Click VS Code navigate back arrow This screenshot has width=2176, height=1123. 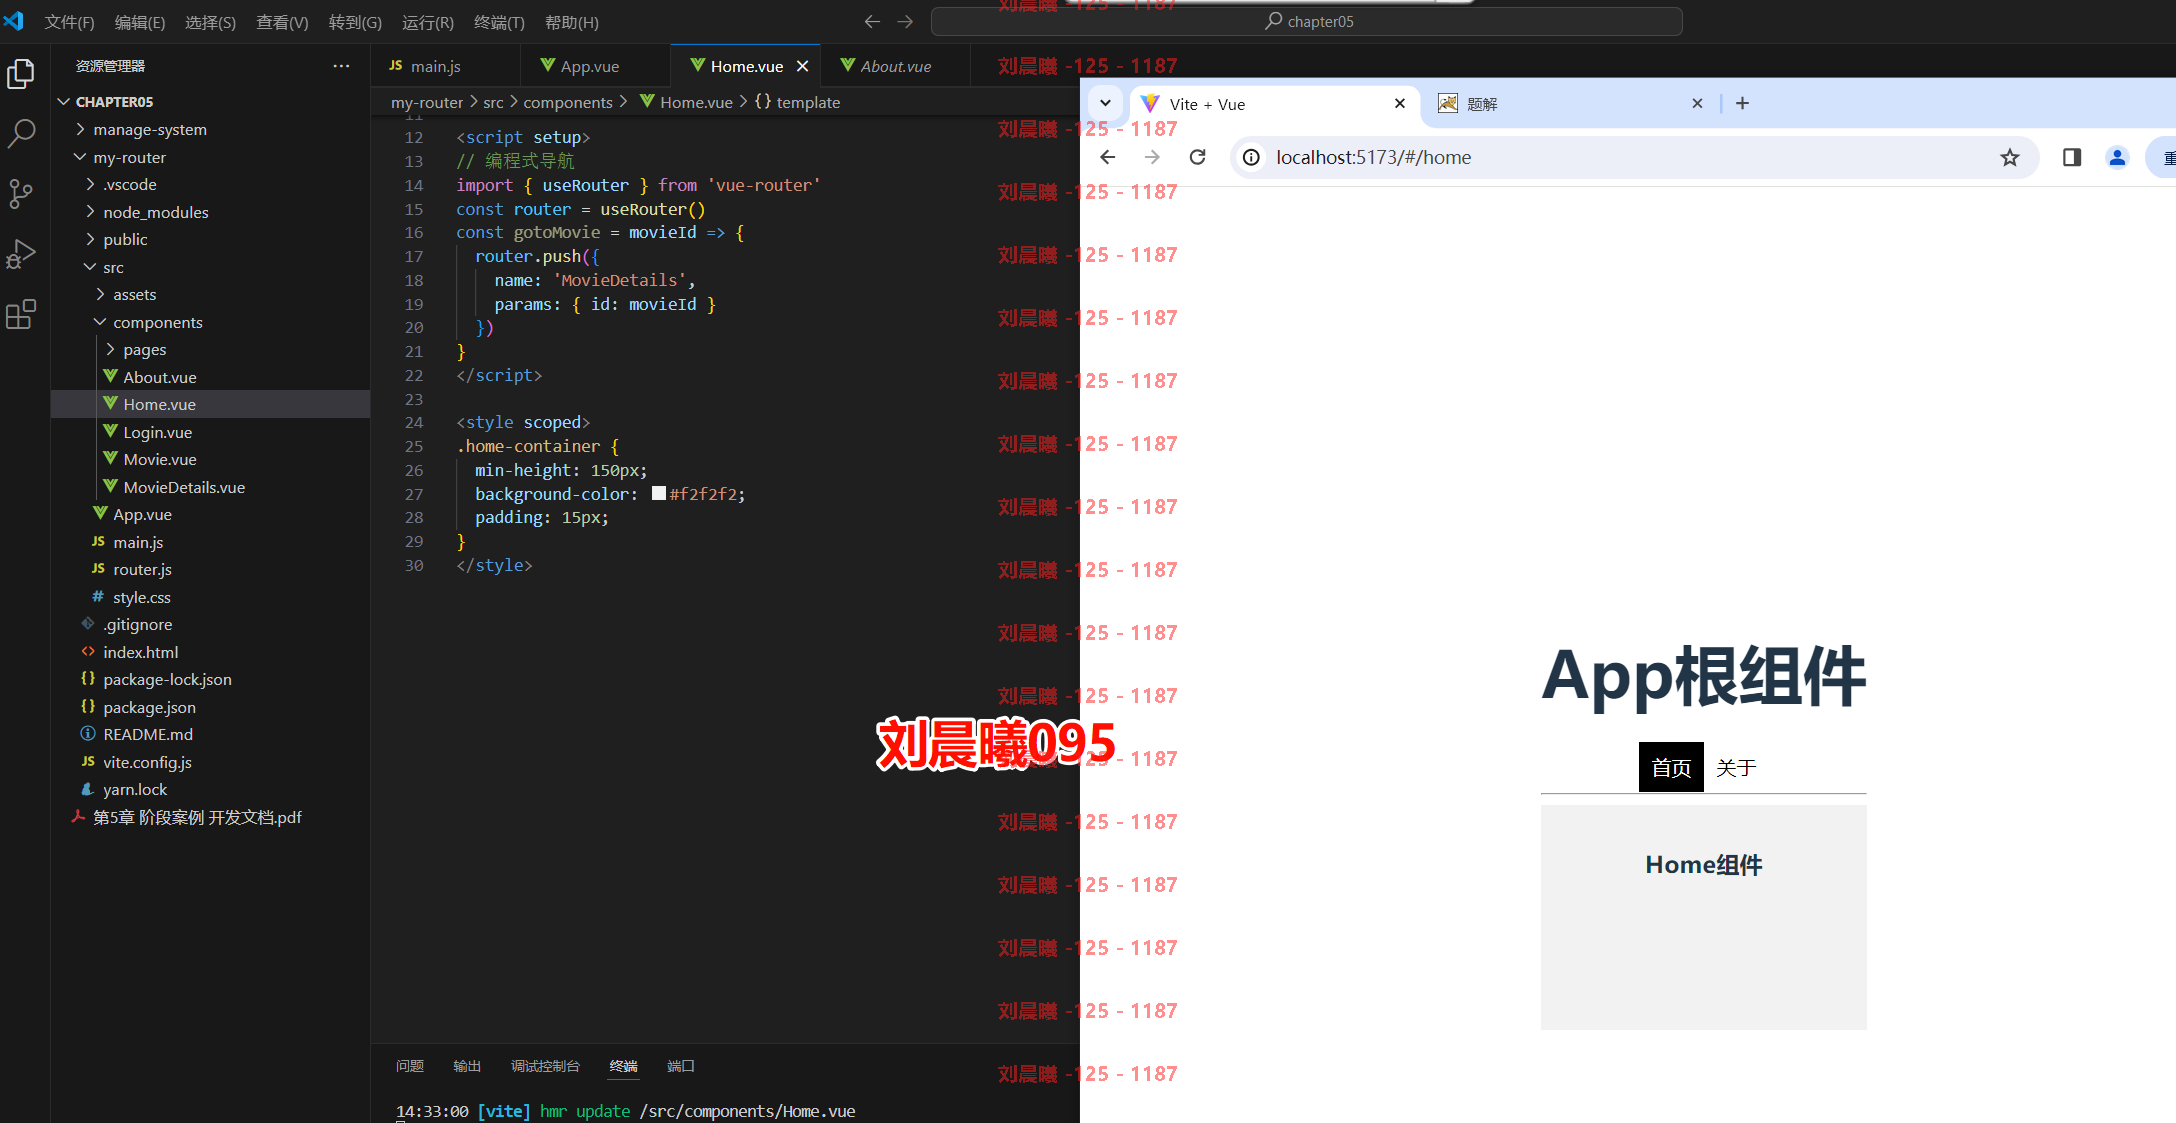pyautogui.click(x=872, y=21)
